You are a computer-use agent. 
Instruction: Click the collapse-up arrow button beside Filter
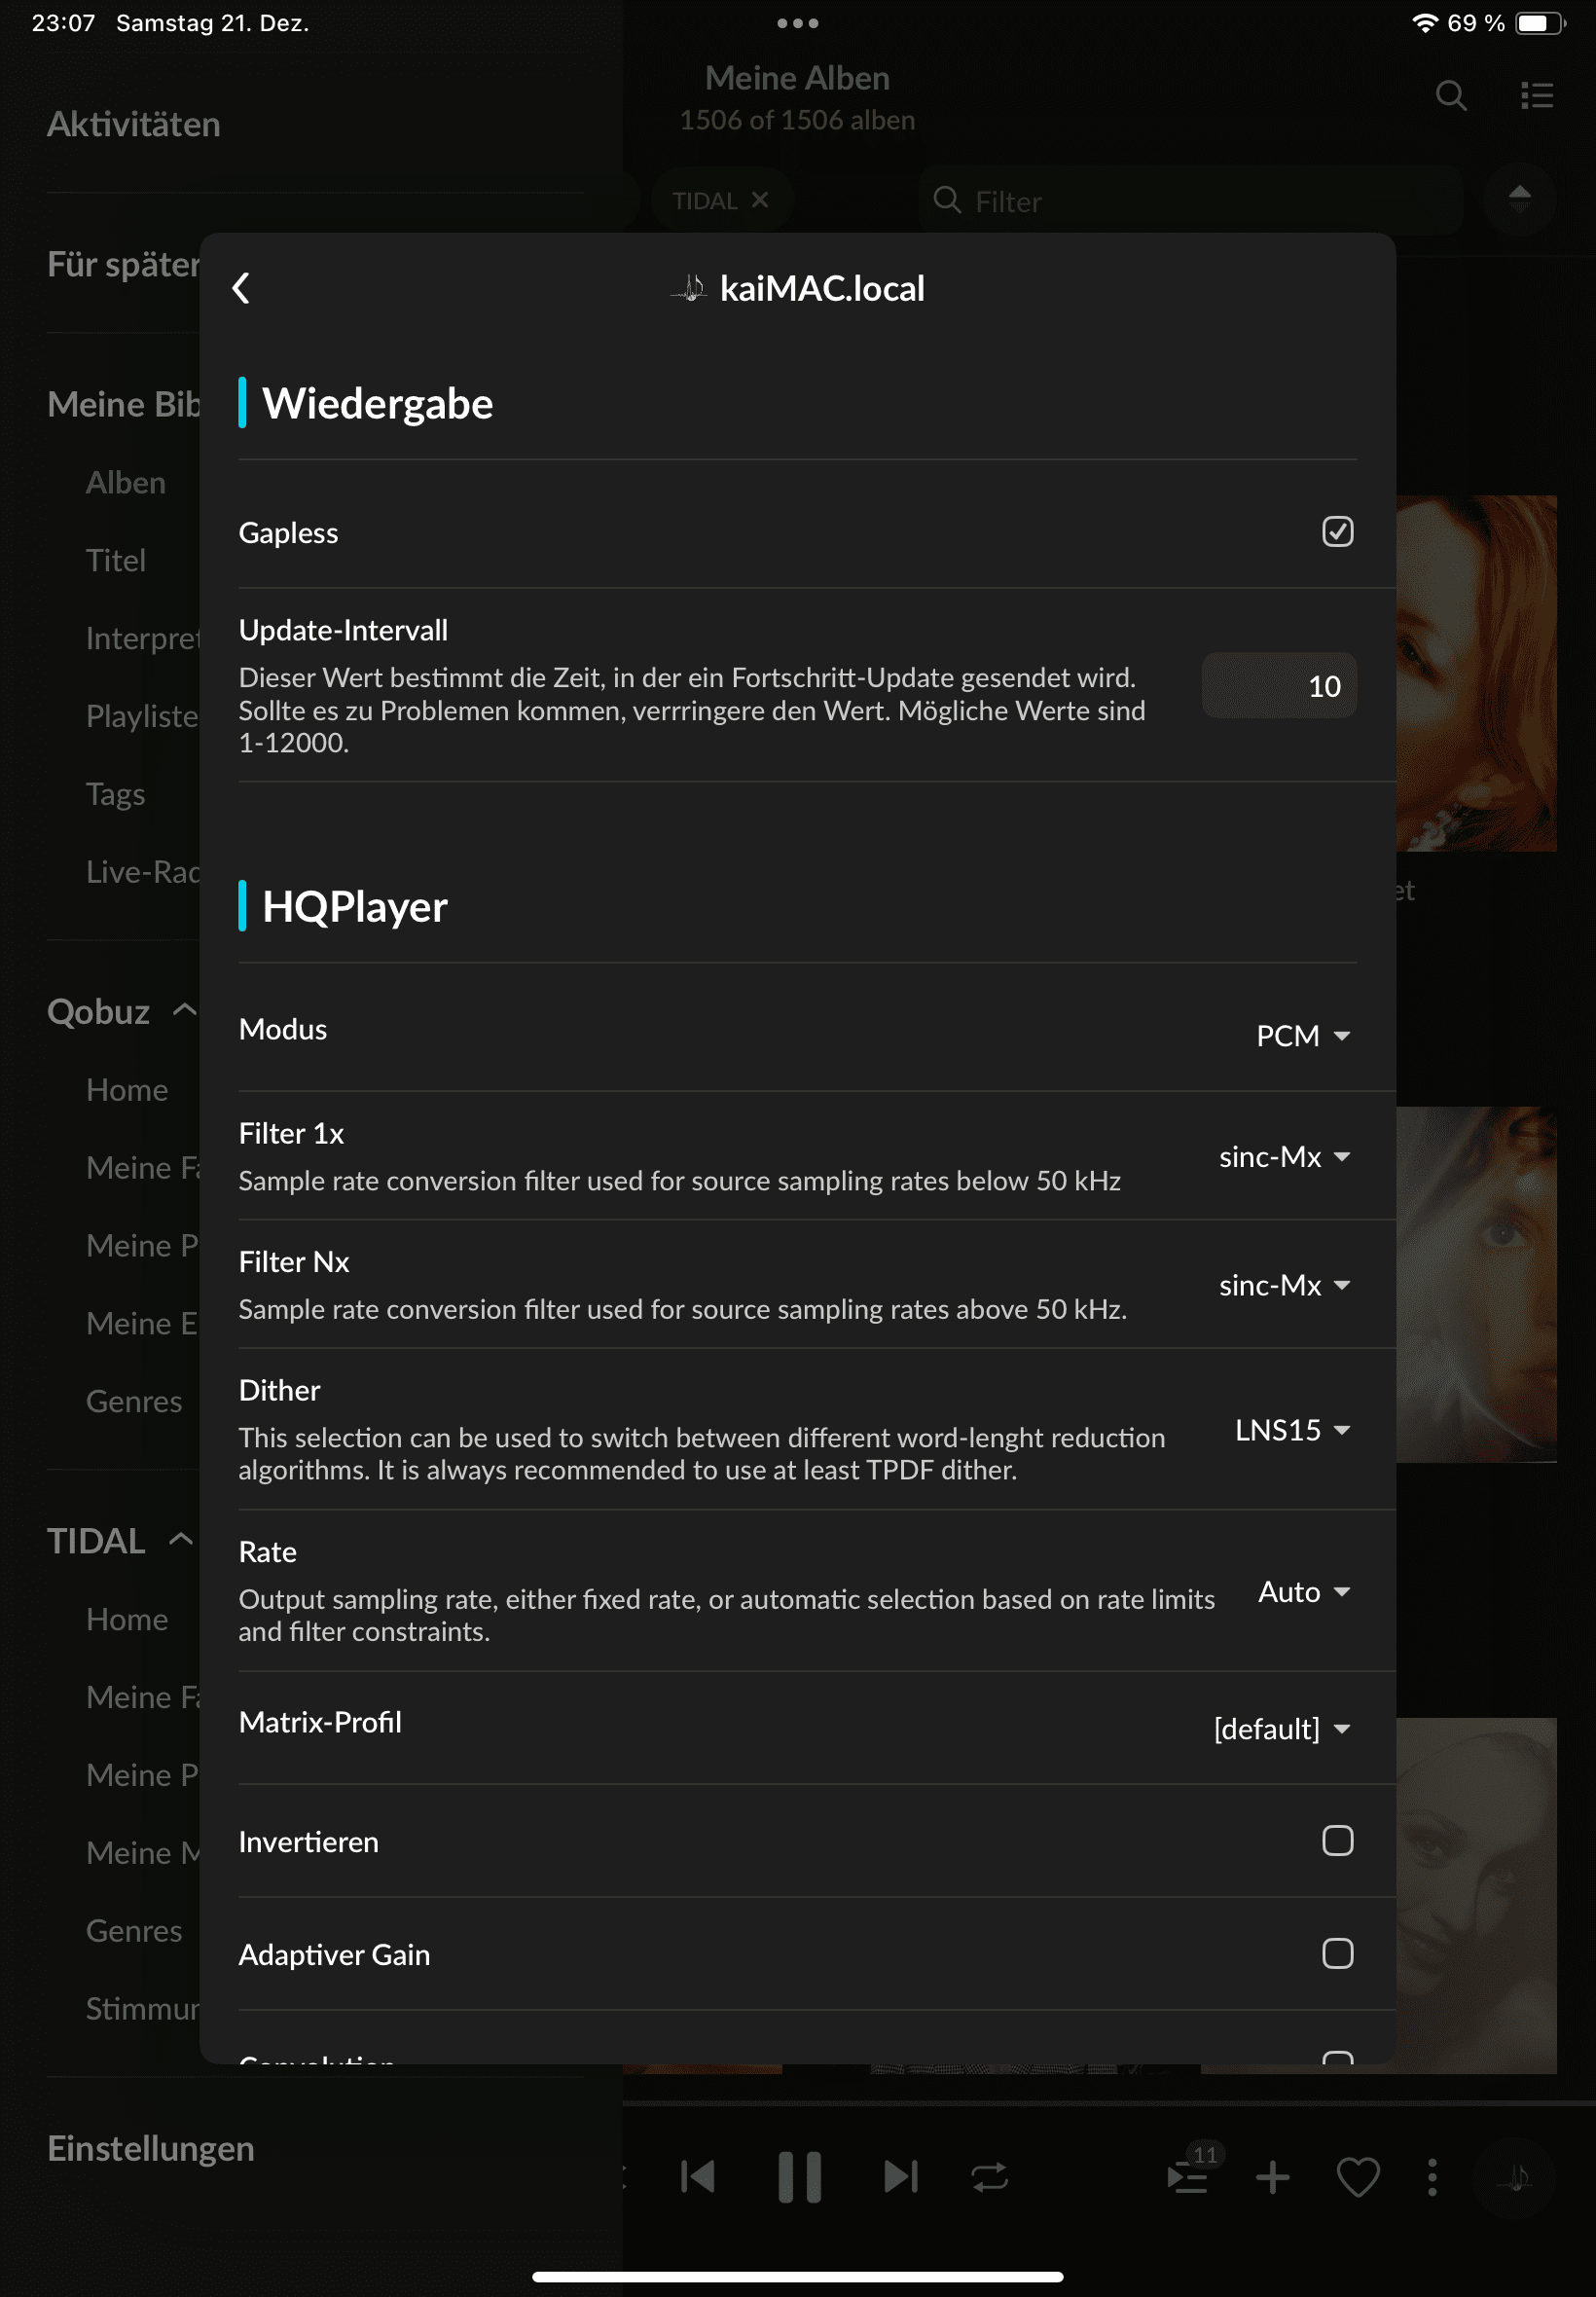(1519, 199)
